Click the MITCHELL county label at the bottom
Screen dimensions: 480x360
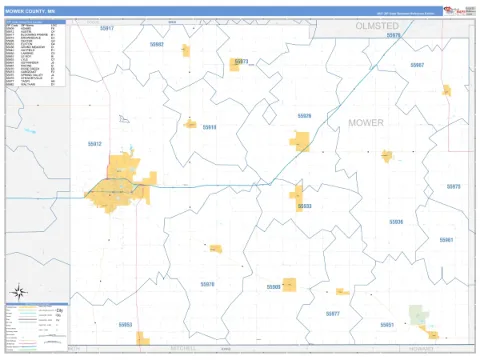[183, 348]
